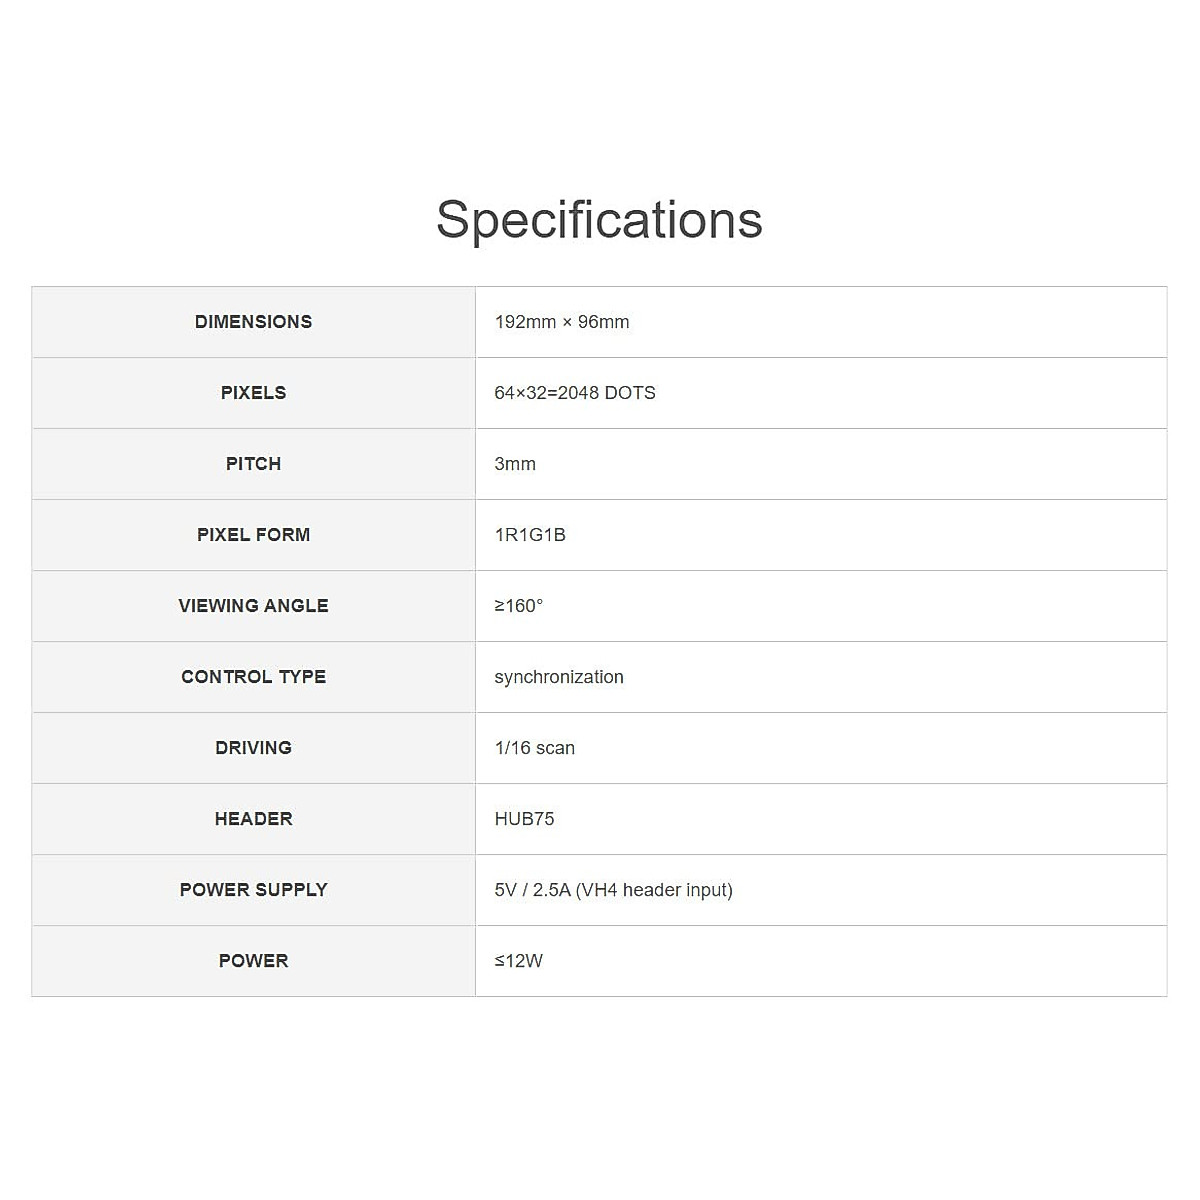Click the 64×32=2048 DOTS value
The image size is (1200, 1200).
pos(575,393)
